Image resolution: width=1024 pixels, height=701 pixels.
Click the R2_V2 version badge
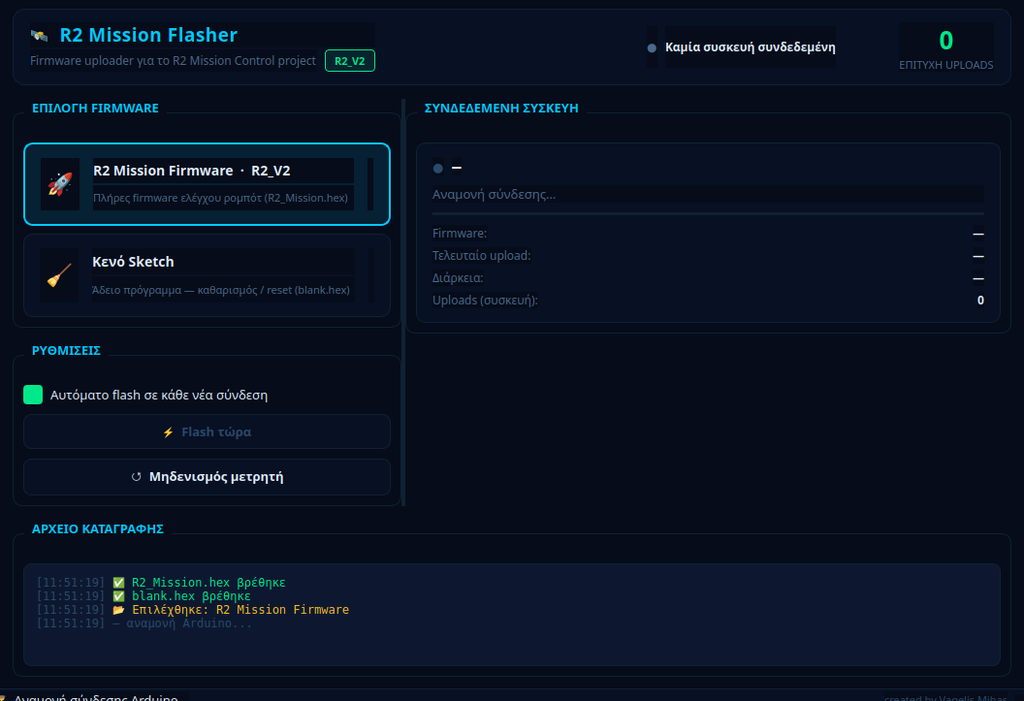[x=349, y=61]
